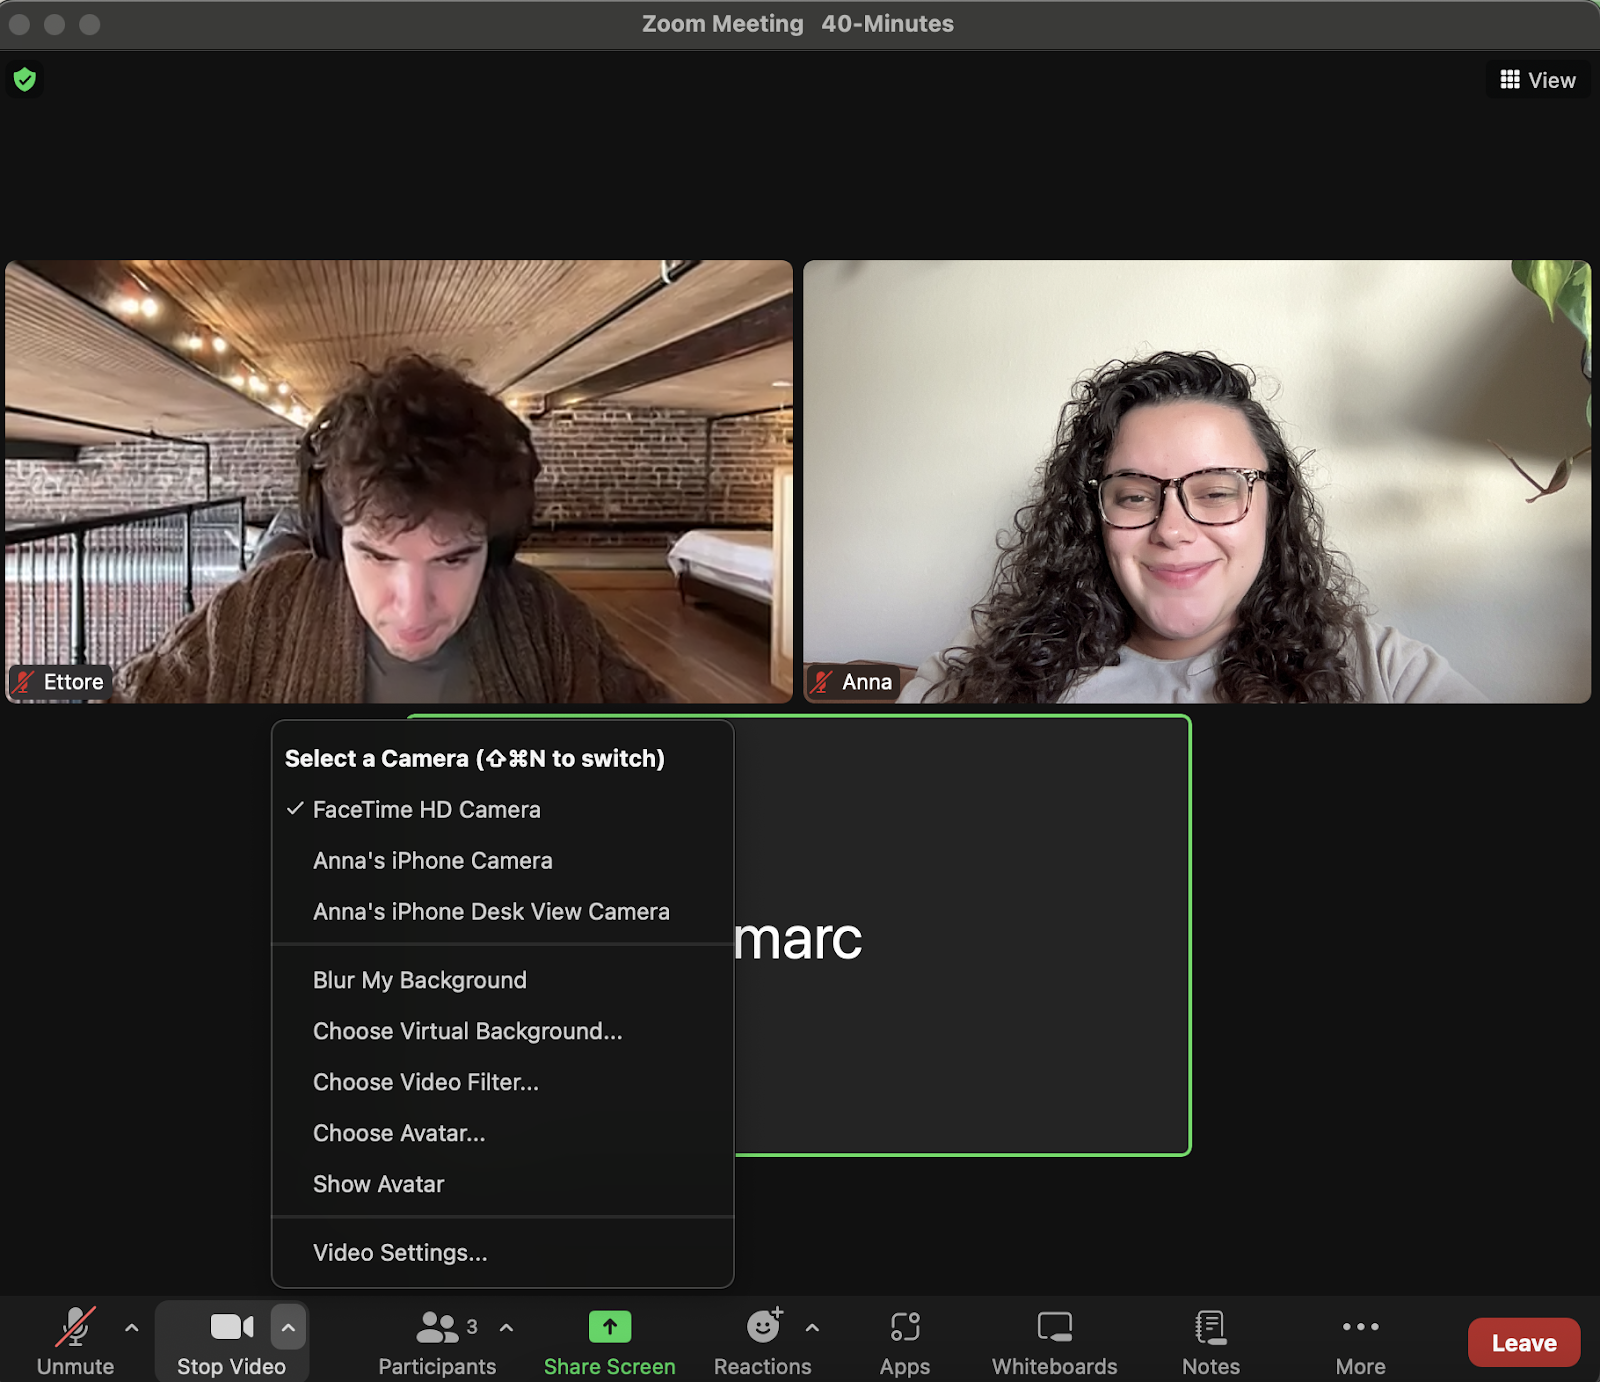Click the green security shield icon
Image resolution: width=1600 pixels, height=1382 pixels.
[24, 80]
